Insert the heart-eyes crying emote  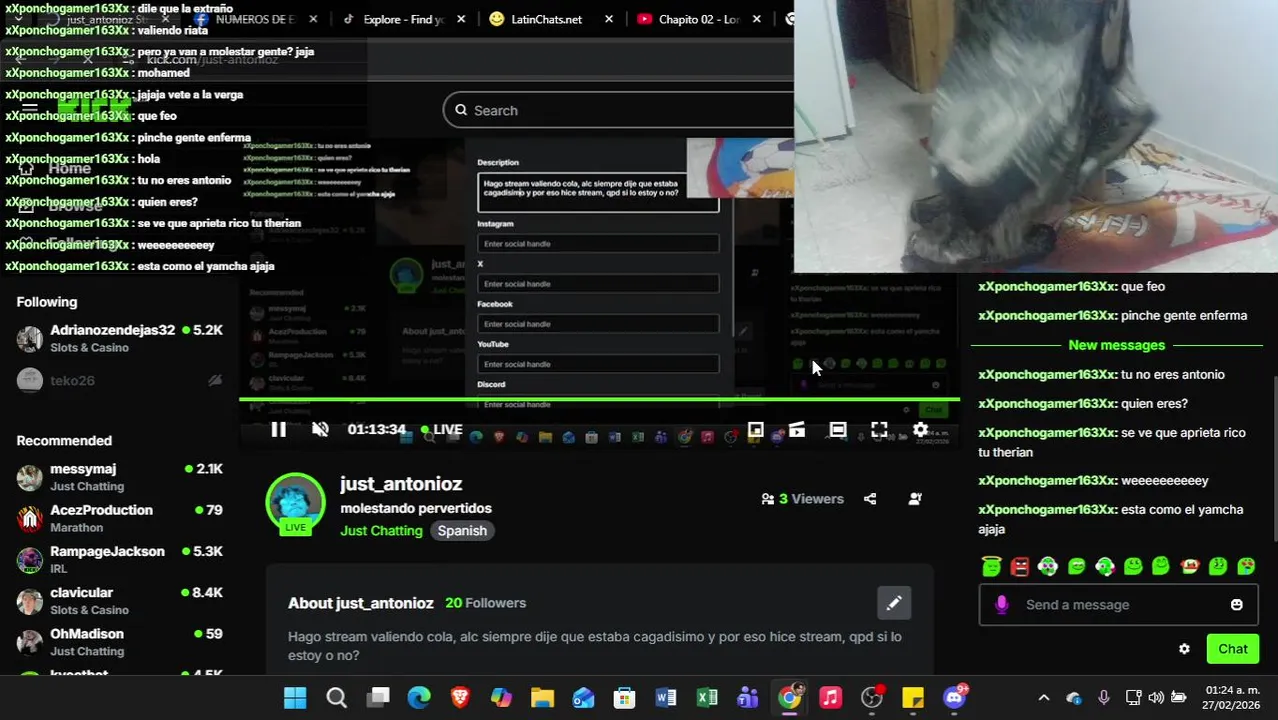coord(1246,566)
